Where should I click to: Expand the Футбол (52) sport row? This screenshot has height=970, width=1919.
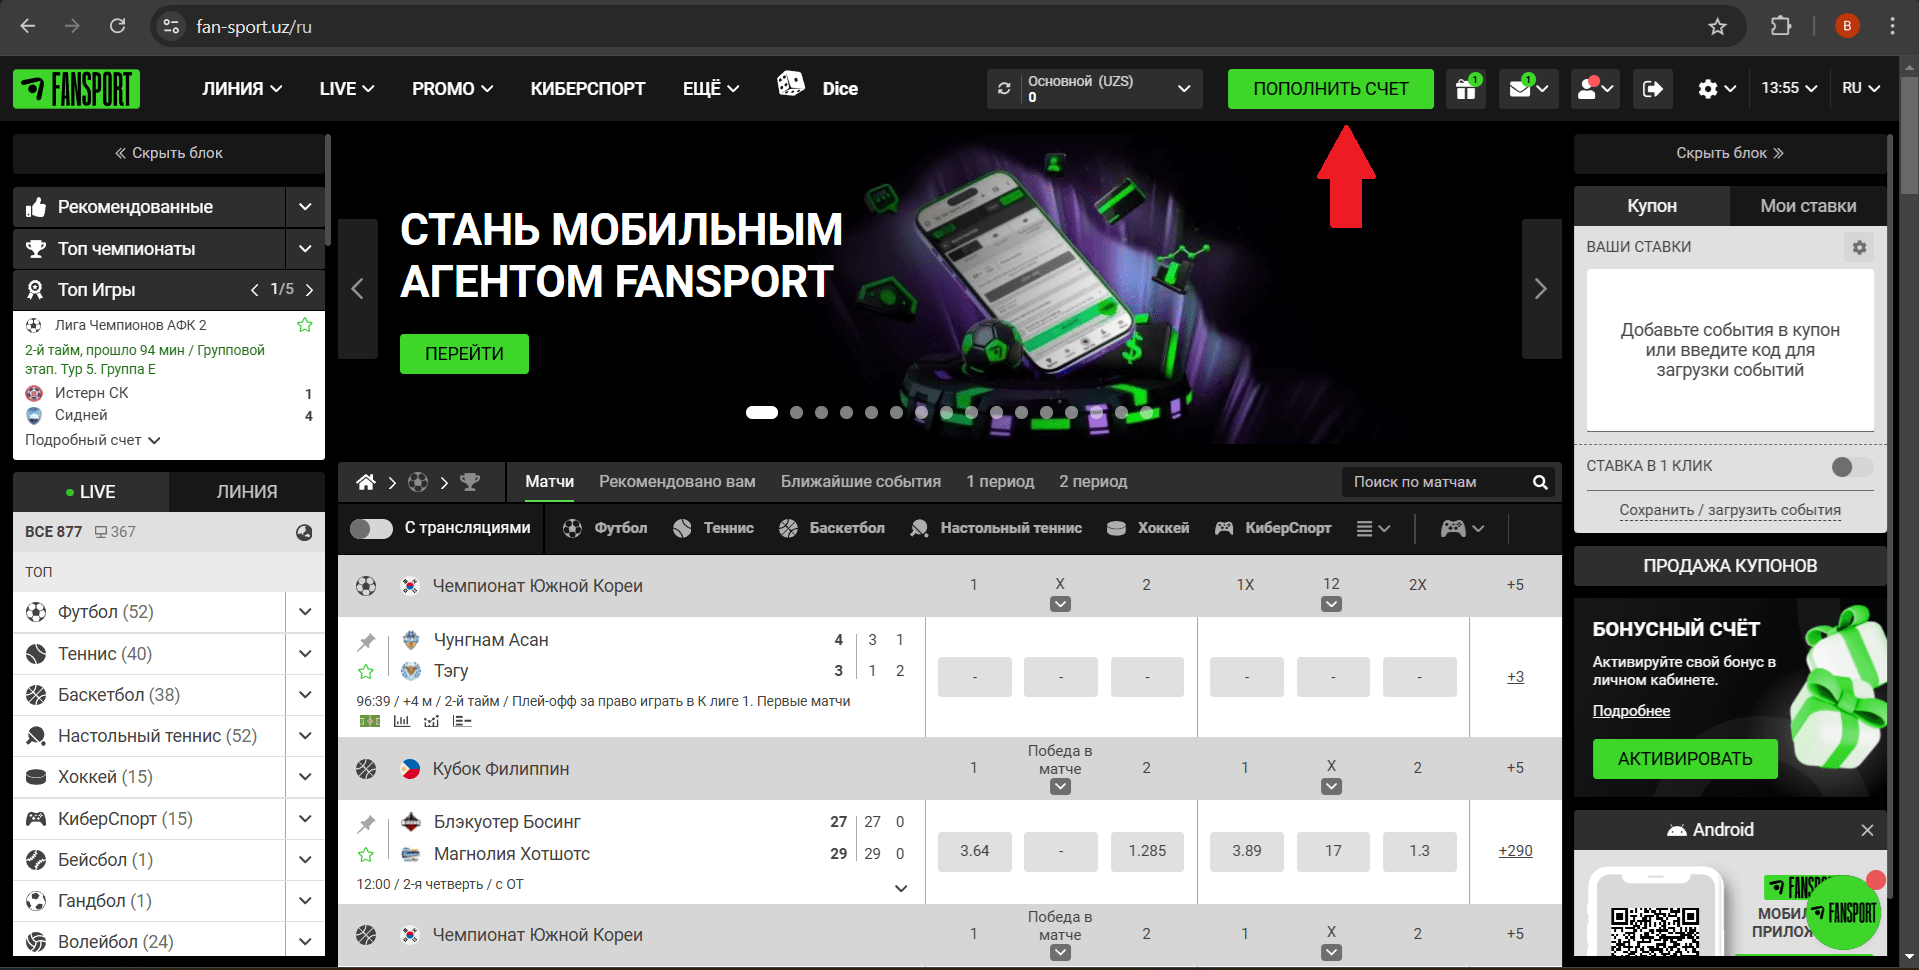[x=305, y=612]
